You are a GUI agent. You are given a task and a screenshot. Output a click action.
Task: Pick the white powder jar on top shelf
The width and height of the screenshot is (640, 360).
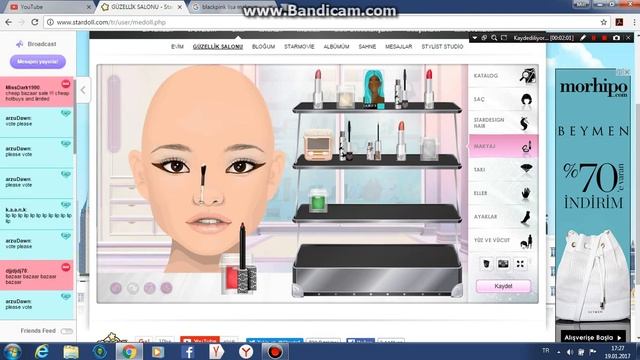pyautogui.click(x=345, y=97)
